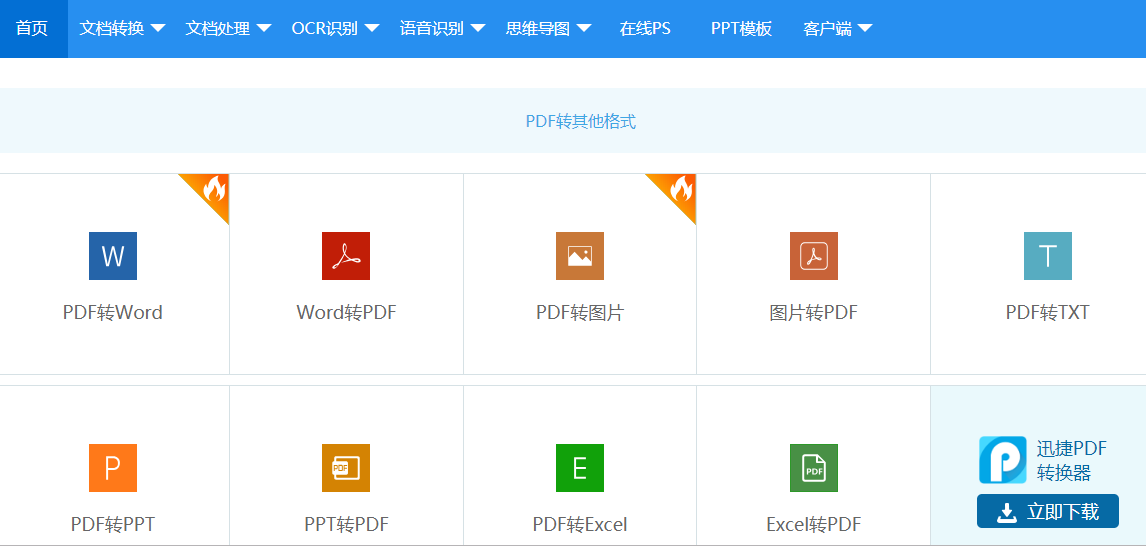Click the Excel转PDF green file icon
Screen dimensions: 1146x552
[x=813, y=468]
